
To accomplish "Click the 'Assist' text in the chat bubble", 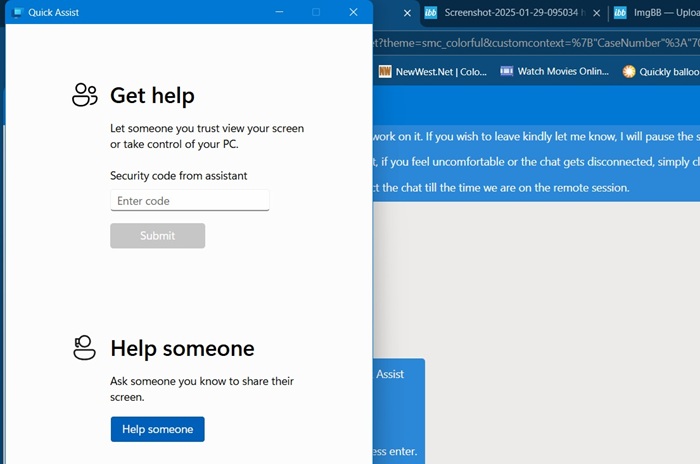I will click(x=389, y=374).
